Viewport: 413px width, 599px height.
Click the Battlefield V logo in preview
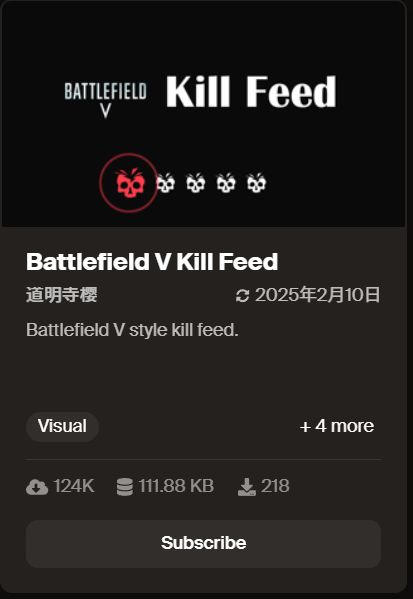click(x=105, y=100)
